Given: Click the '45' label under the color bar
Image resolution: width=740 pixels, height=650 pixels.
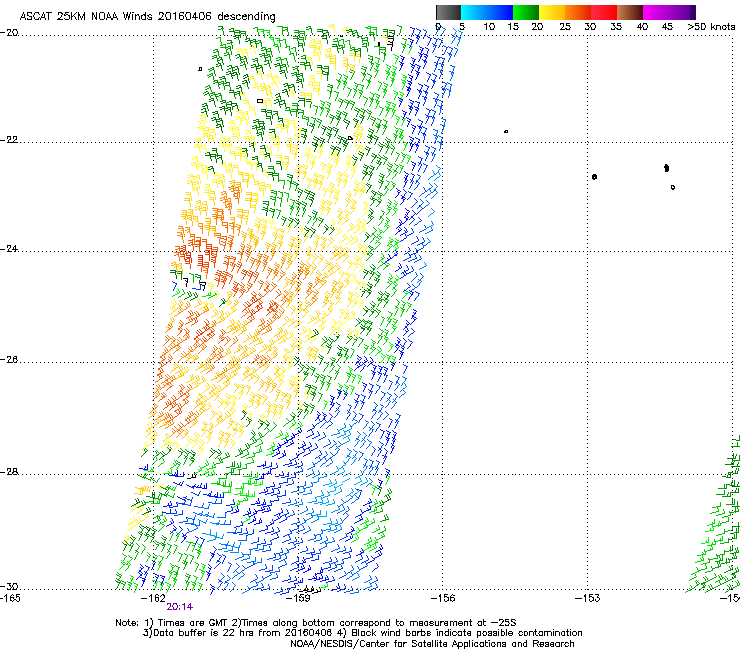Looking at the screenshot, I should [x=667, y=27].
